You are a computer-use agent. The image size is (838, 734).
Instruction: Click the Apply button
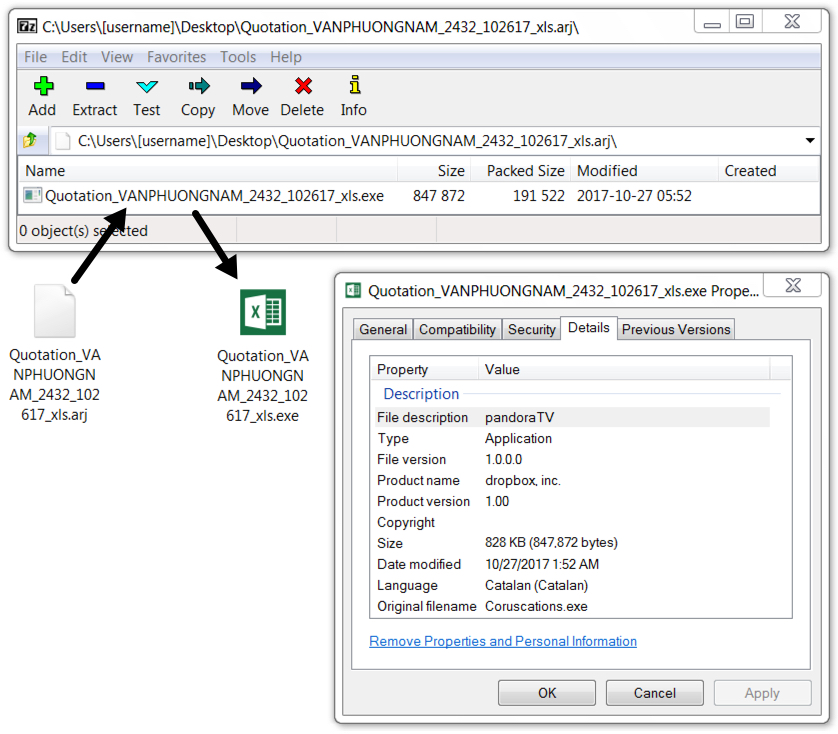[762, 693]
